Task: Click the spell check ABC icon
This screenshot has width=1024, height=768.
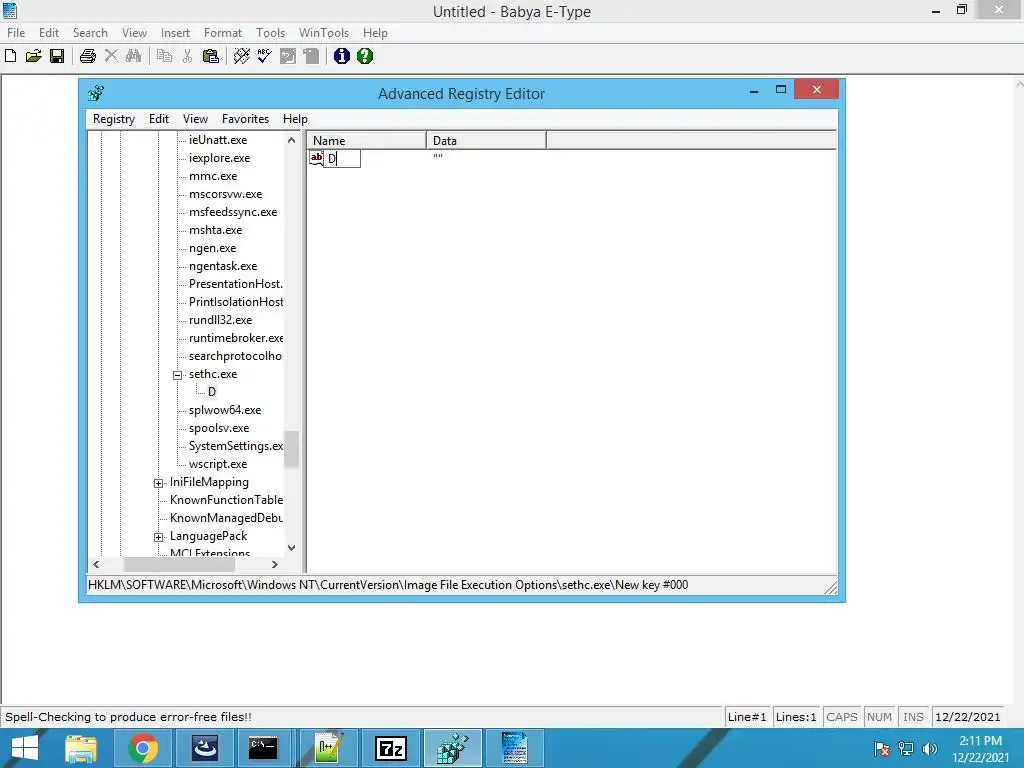Action: tap(264, 56)
